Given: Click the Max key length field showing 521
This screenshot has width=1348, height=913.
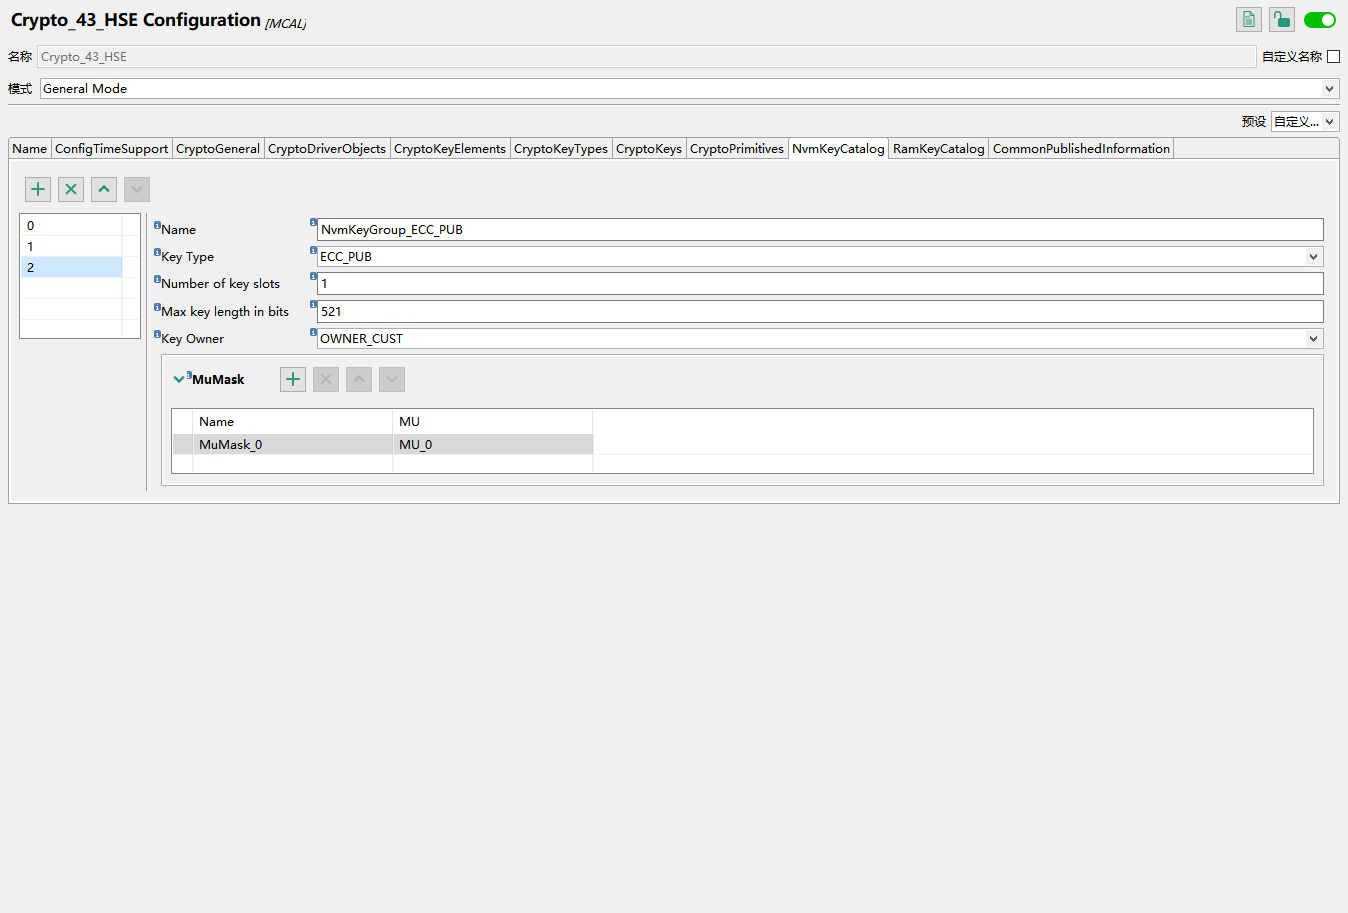Looking at the screenshot, I should (700, 311).
